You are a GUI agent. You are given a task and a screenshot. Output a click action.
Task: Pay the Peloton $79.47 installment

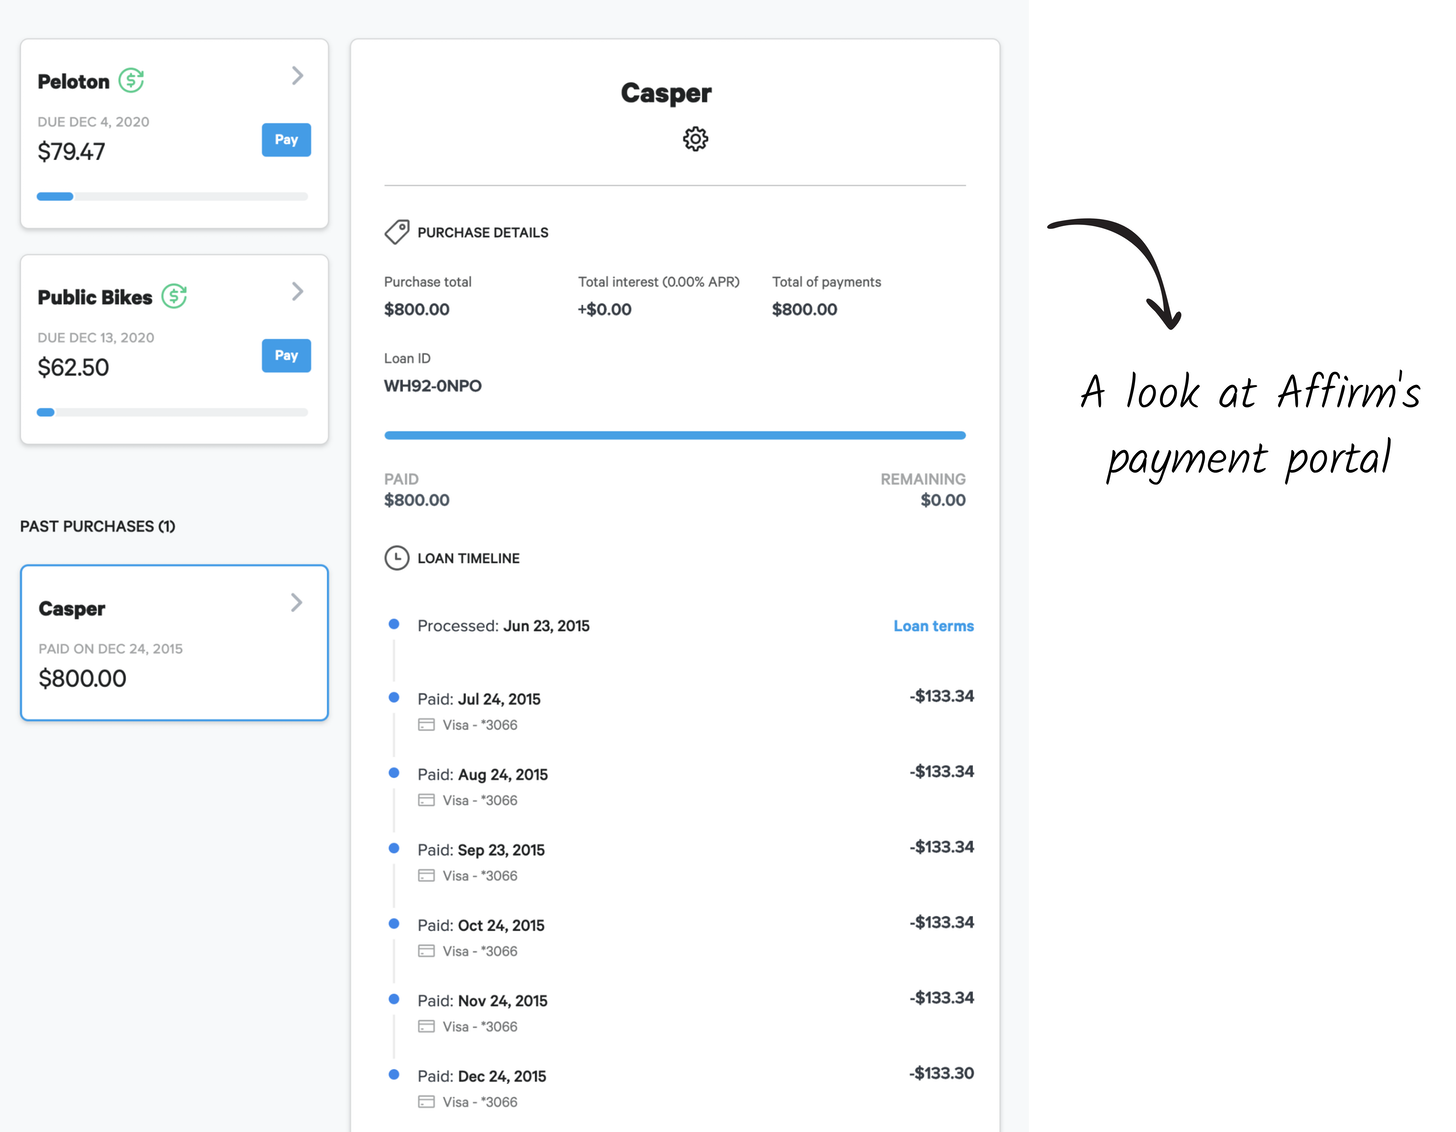click(286, 140)
